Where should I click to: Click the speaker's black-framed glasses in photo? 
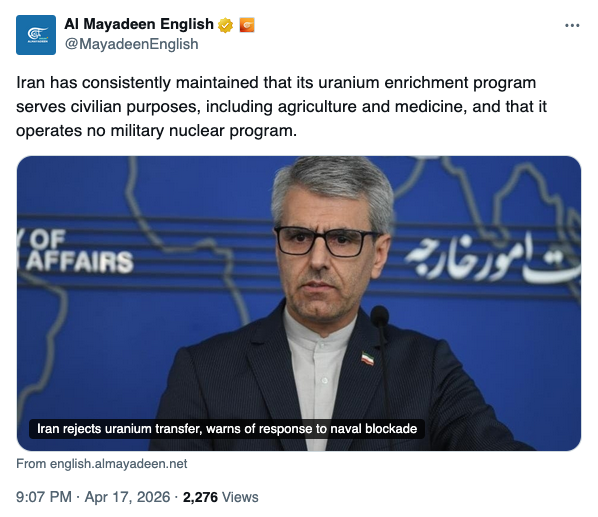327,241
